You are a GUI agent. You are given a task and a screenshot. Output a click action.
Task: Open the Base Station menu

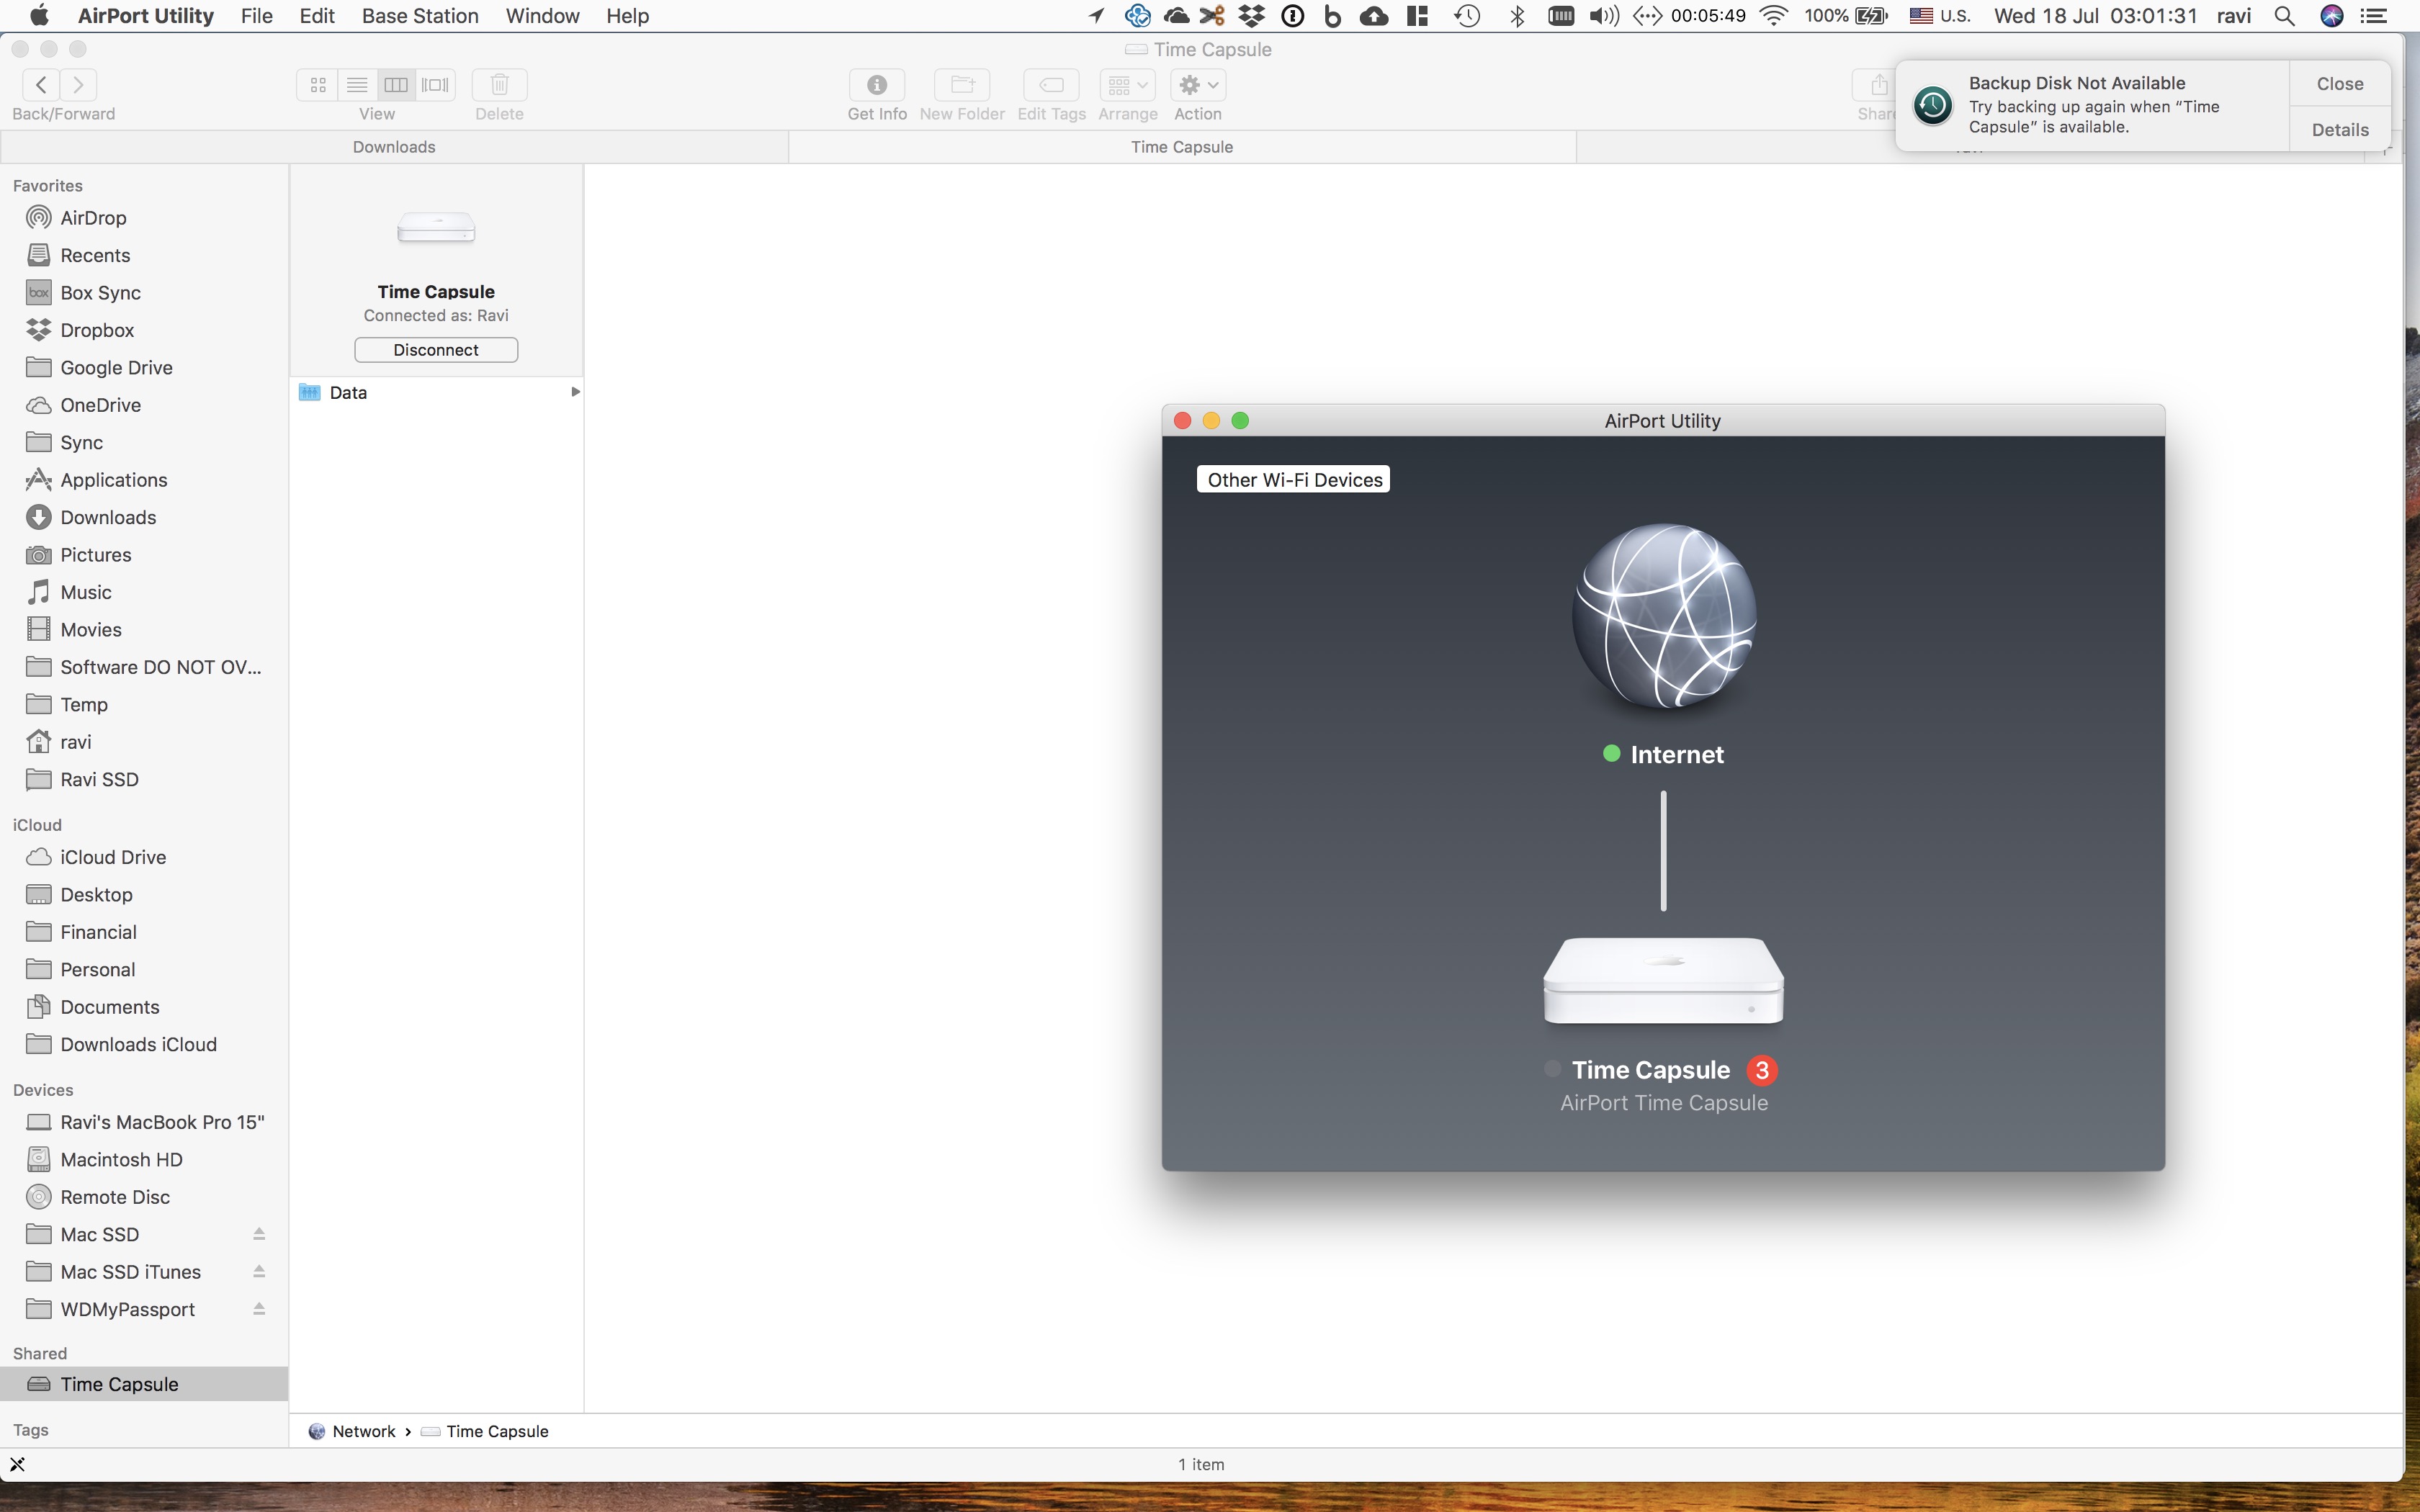pos(420,16)
